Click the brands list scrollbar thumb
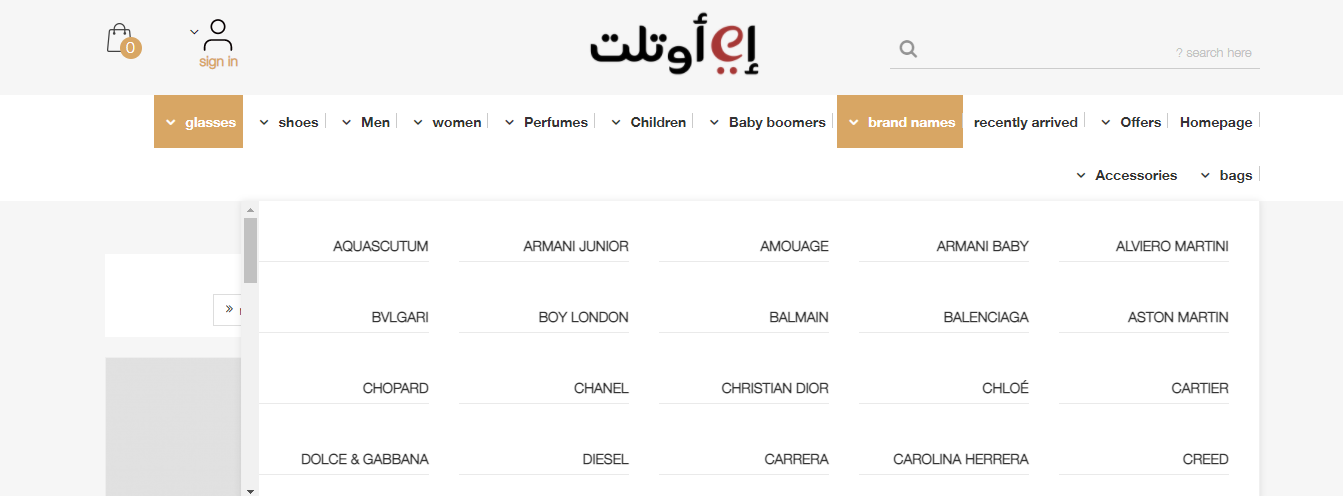1343x496 pixels. (250, 250)
